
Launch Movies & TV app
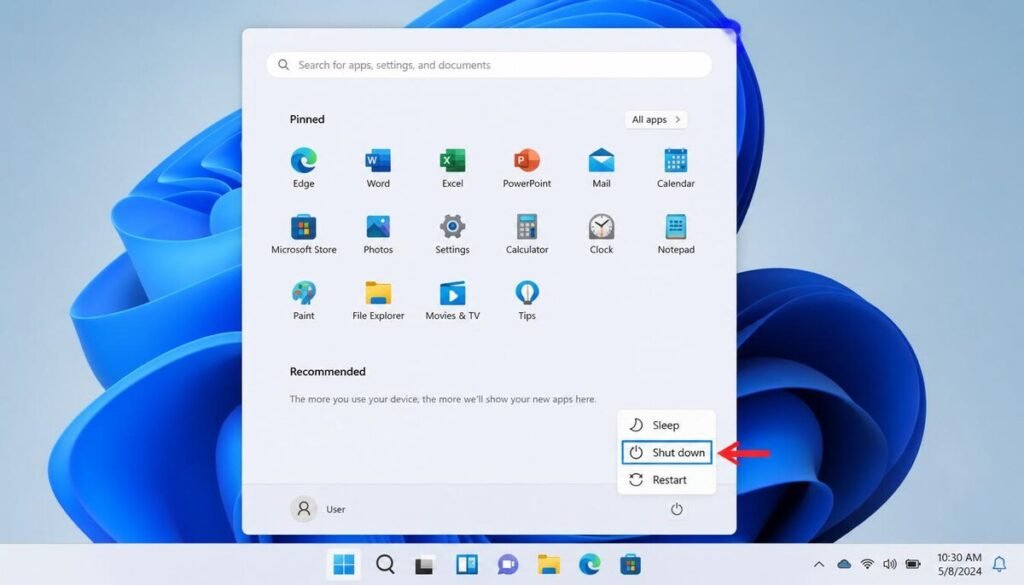pos(452,300)
